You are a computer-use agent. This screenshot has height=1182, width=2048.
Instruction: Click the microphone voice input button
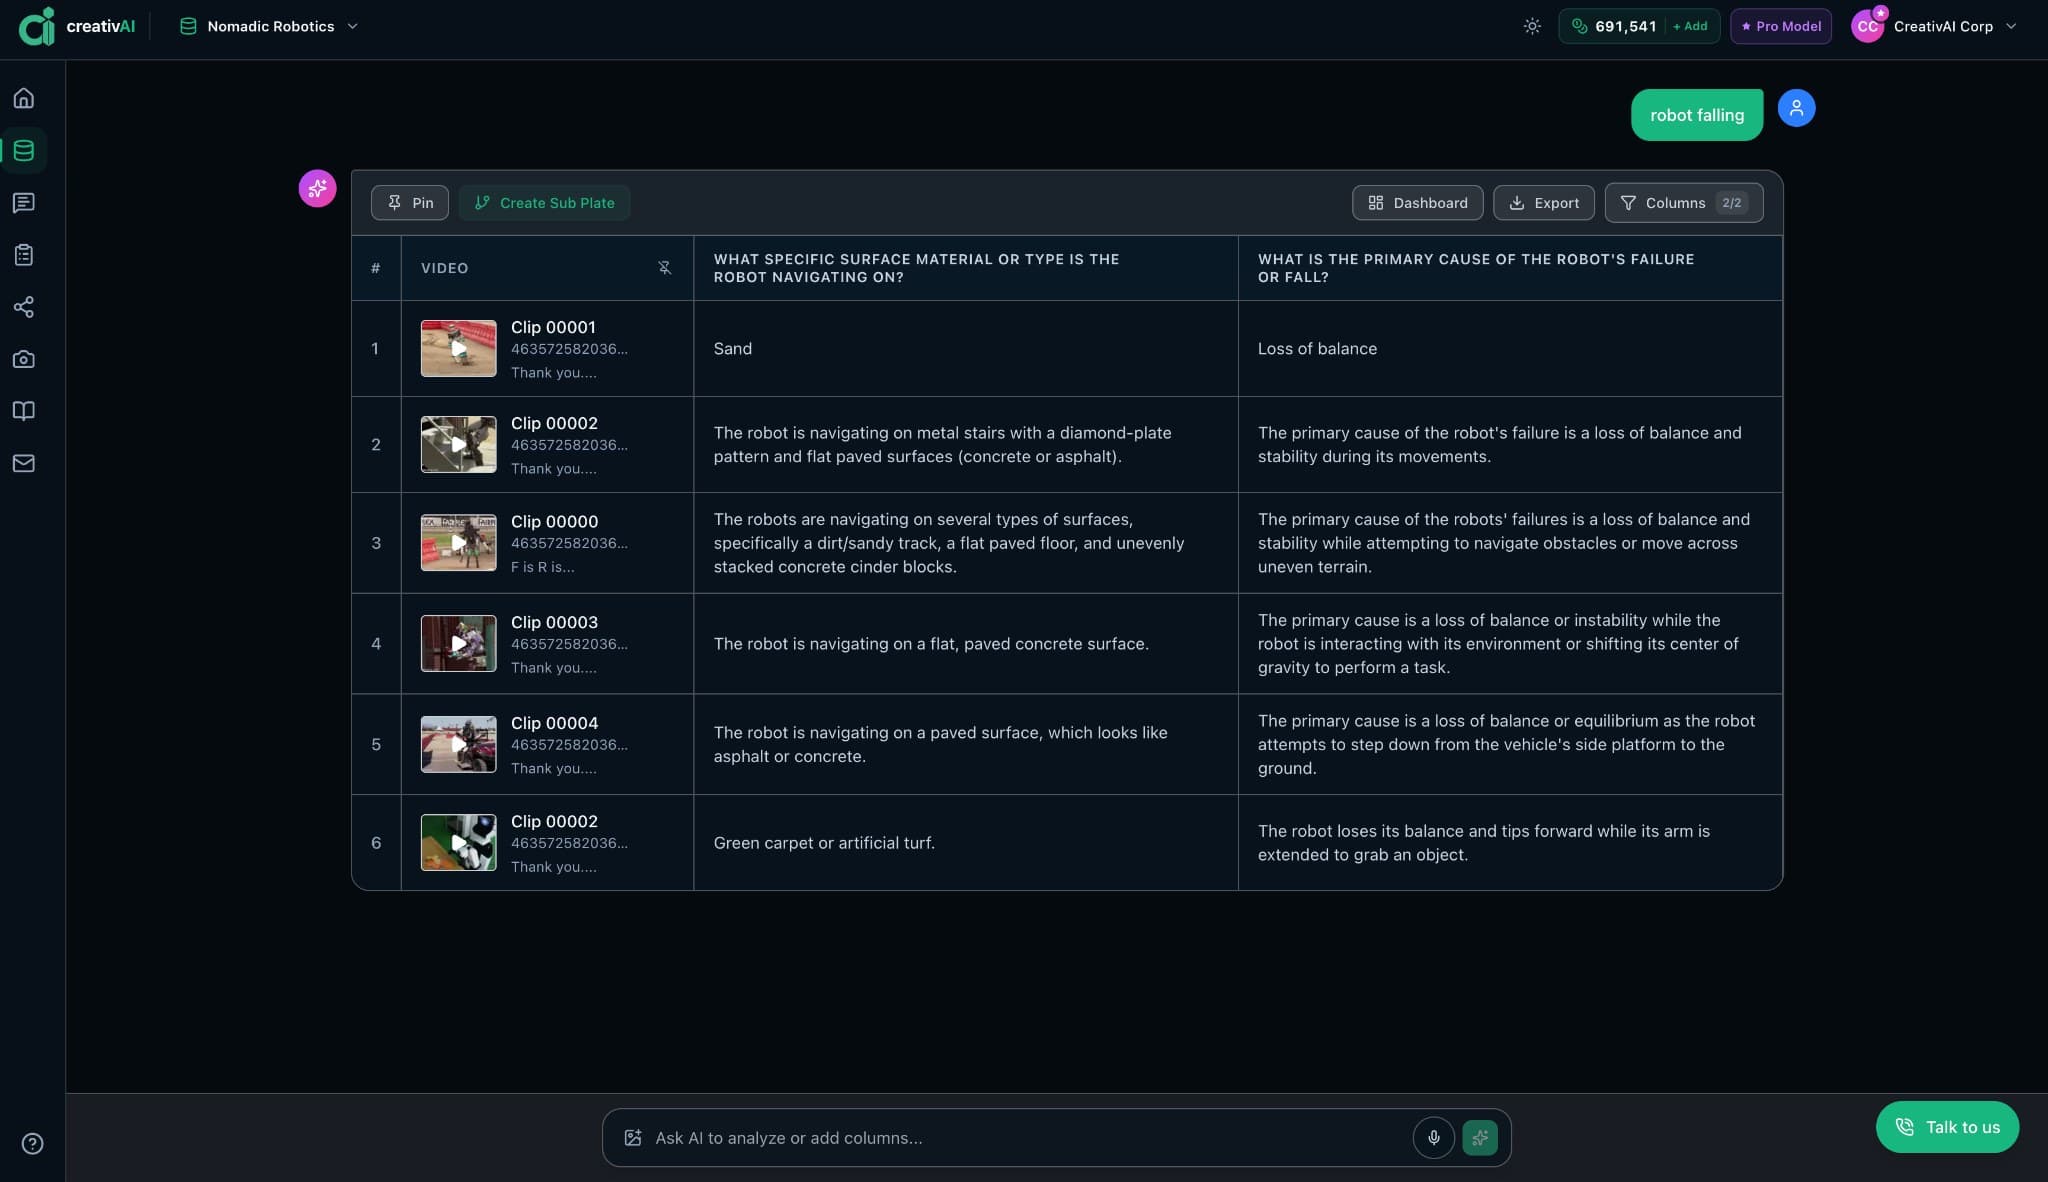click(x=1433, y=1137)
